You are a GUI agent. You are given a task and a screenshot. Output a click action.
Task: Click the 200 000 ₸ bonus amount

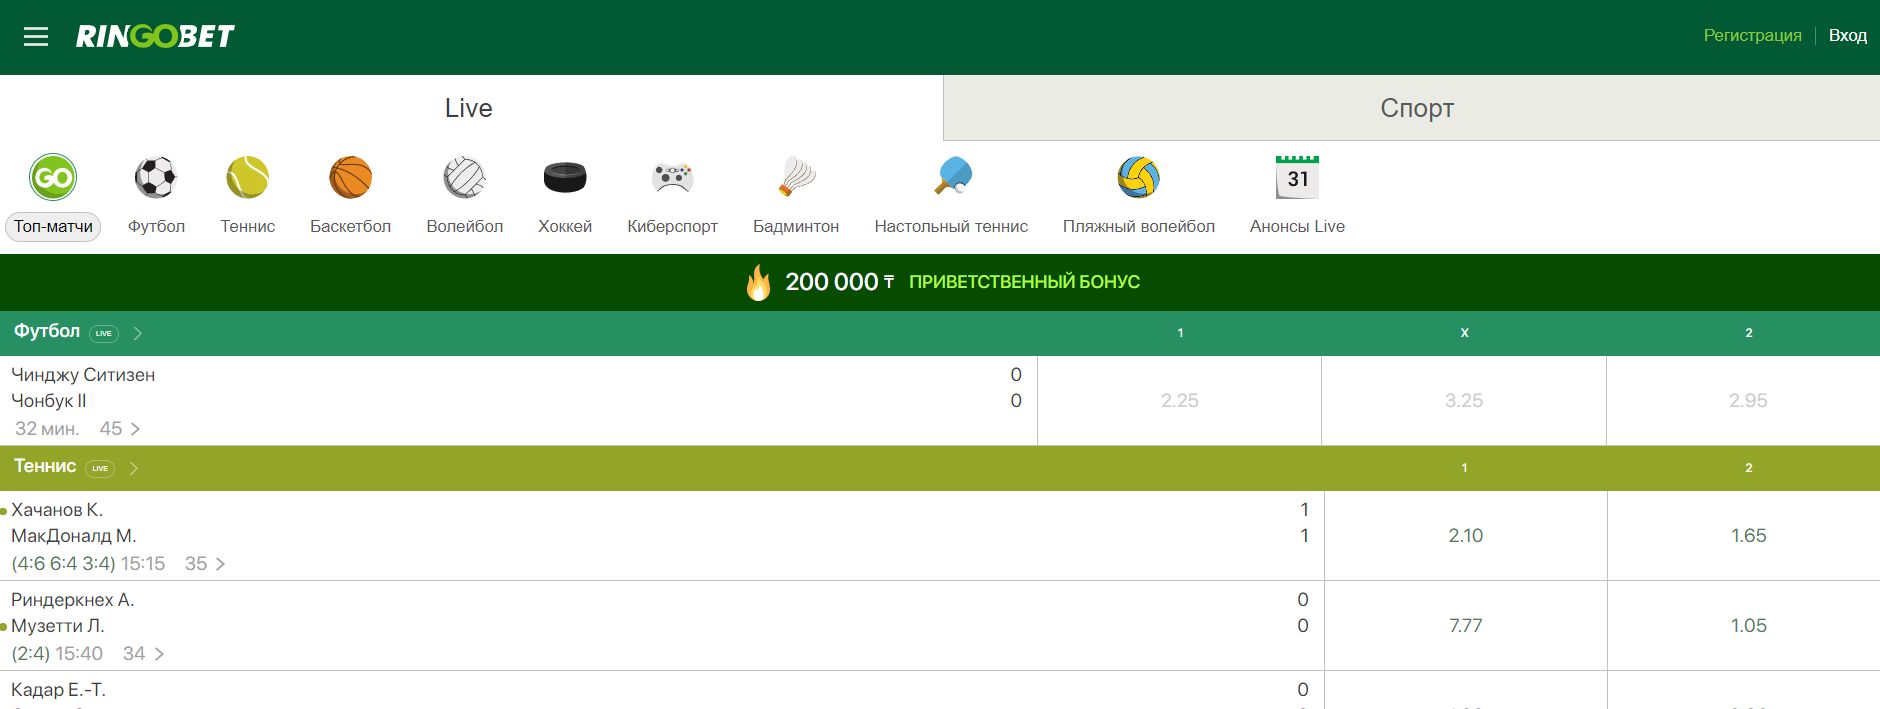tap(839, 282)
